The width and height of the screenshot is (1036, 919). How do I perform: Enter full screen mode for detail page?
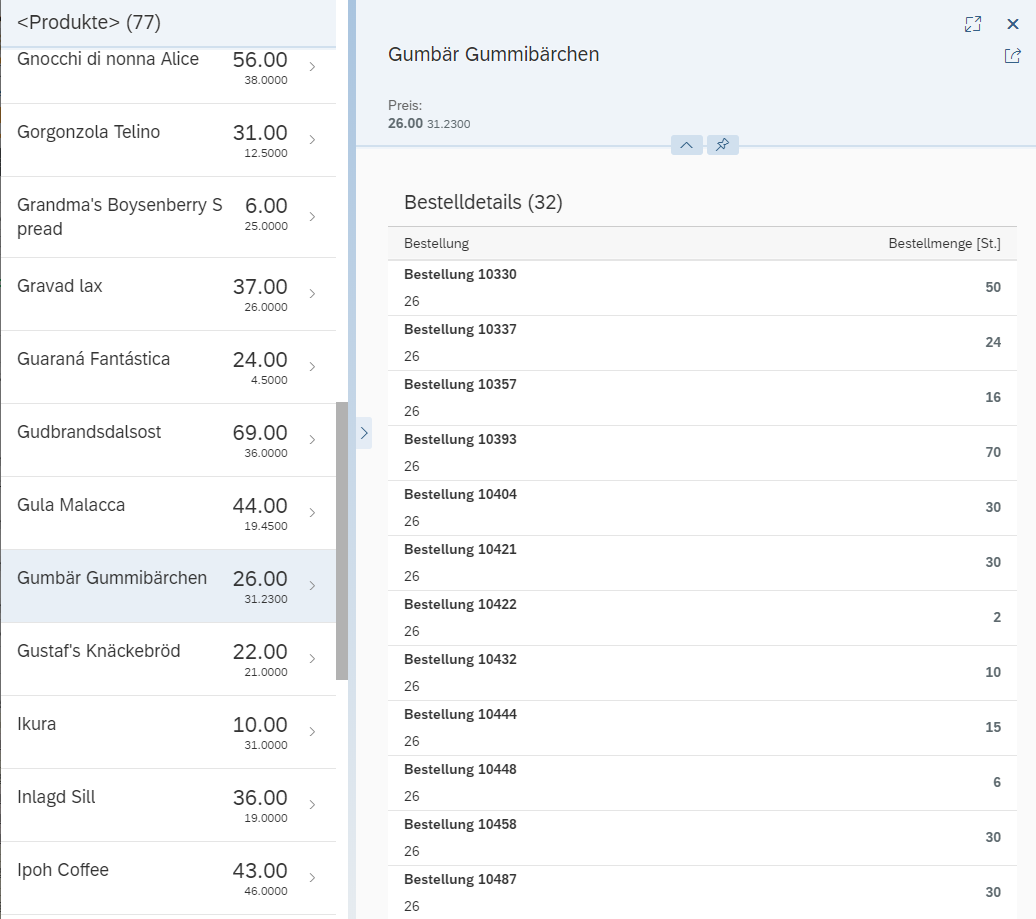(x=972, y=24)
